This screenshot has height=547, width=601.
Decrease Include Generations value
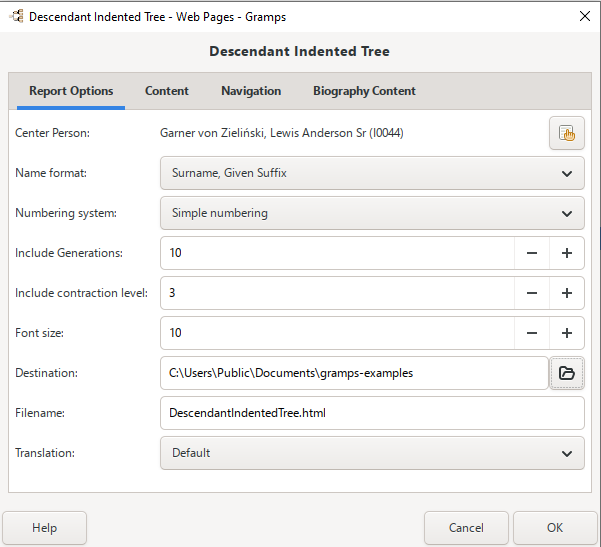[532, 253]
